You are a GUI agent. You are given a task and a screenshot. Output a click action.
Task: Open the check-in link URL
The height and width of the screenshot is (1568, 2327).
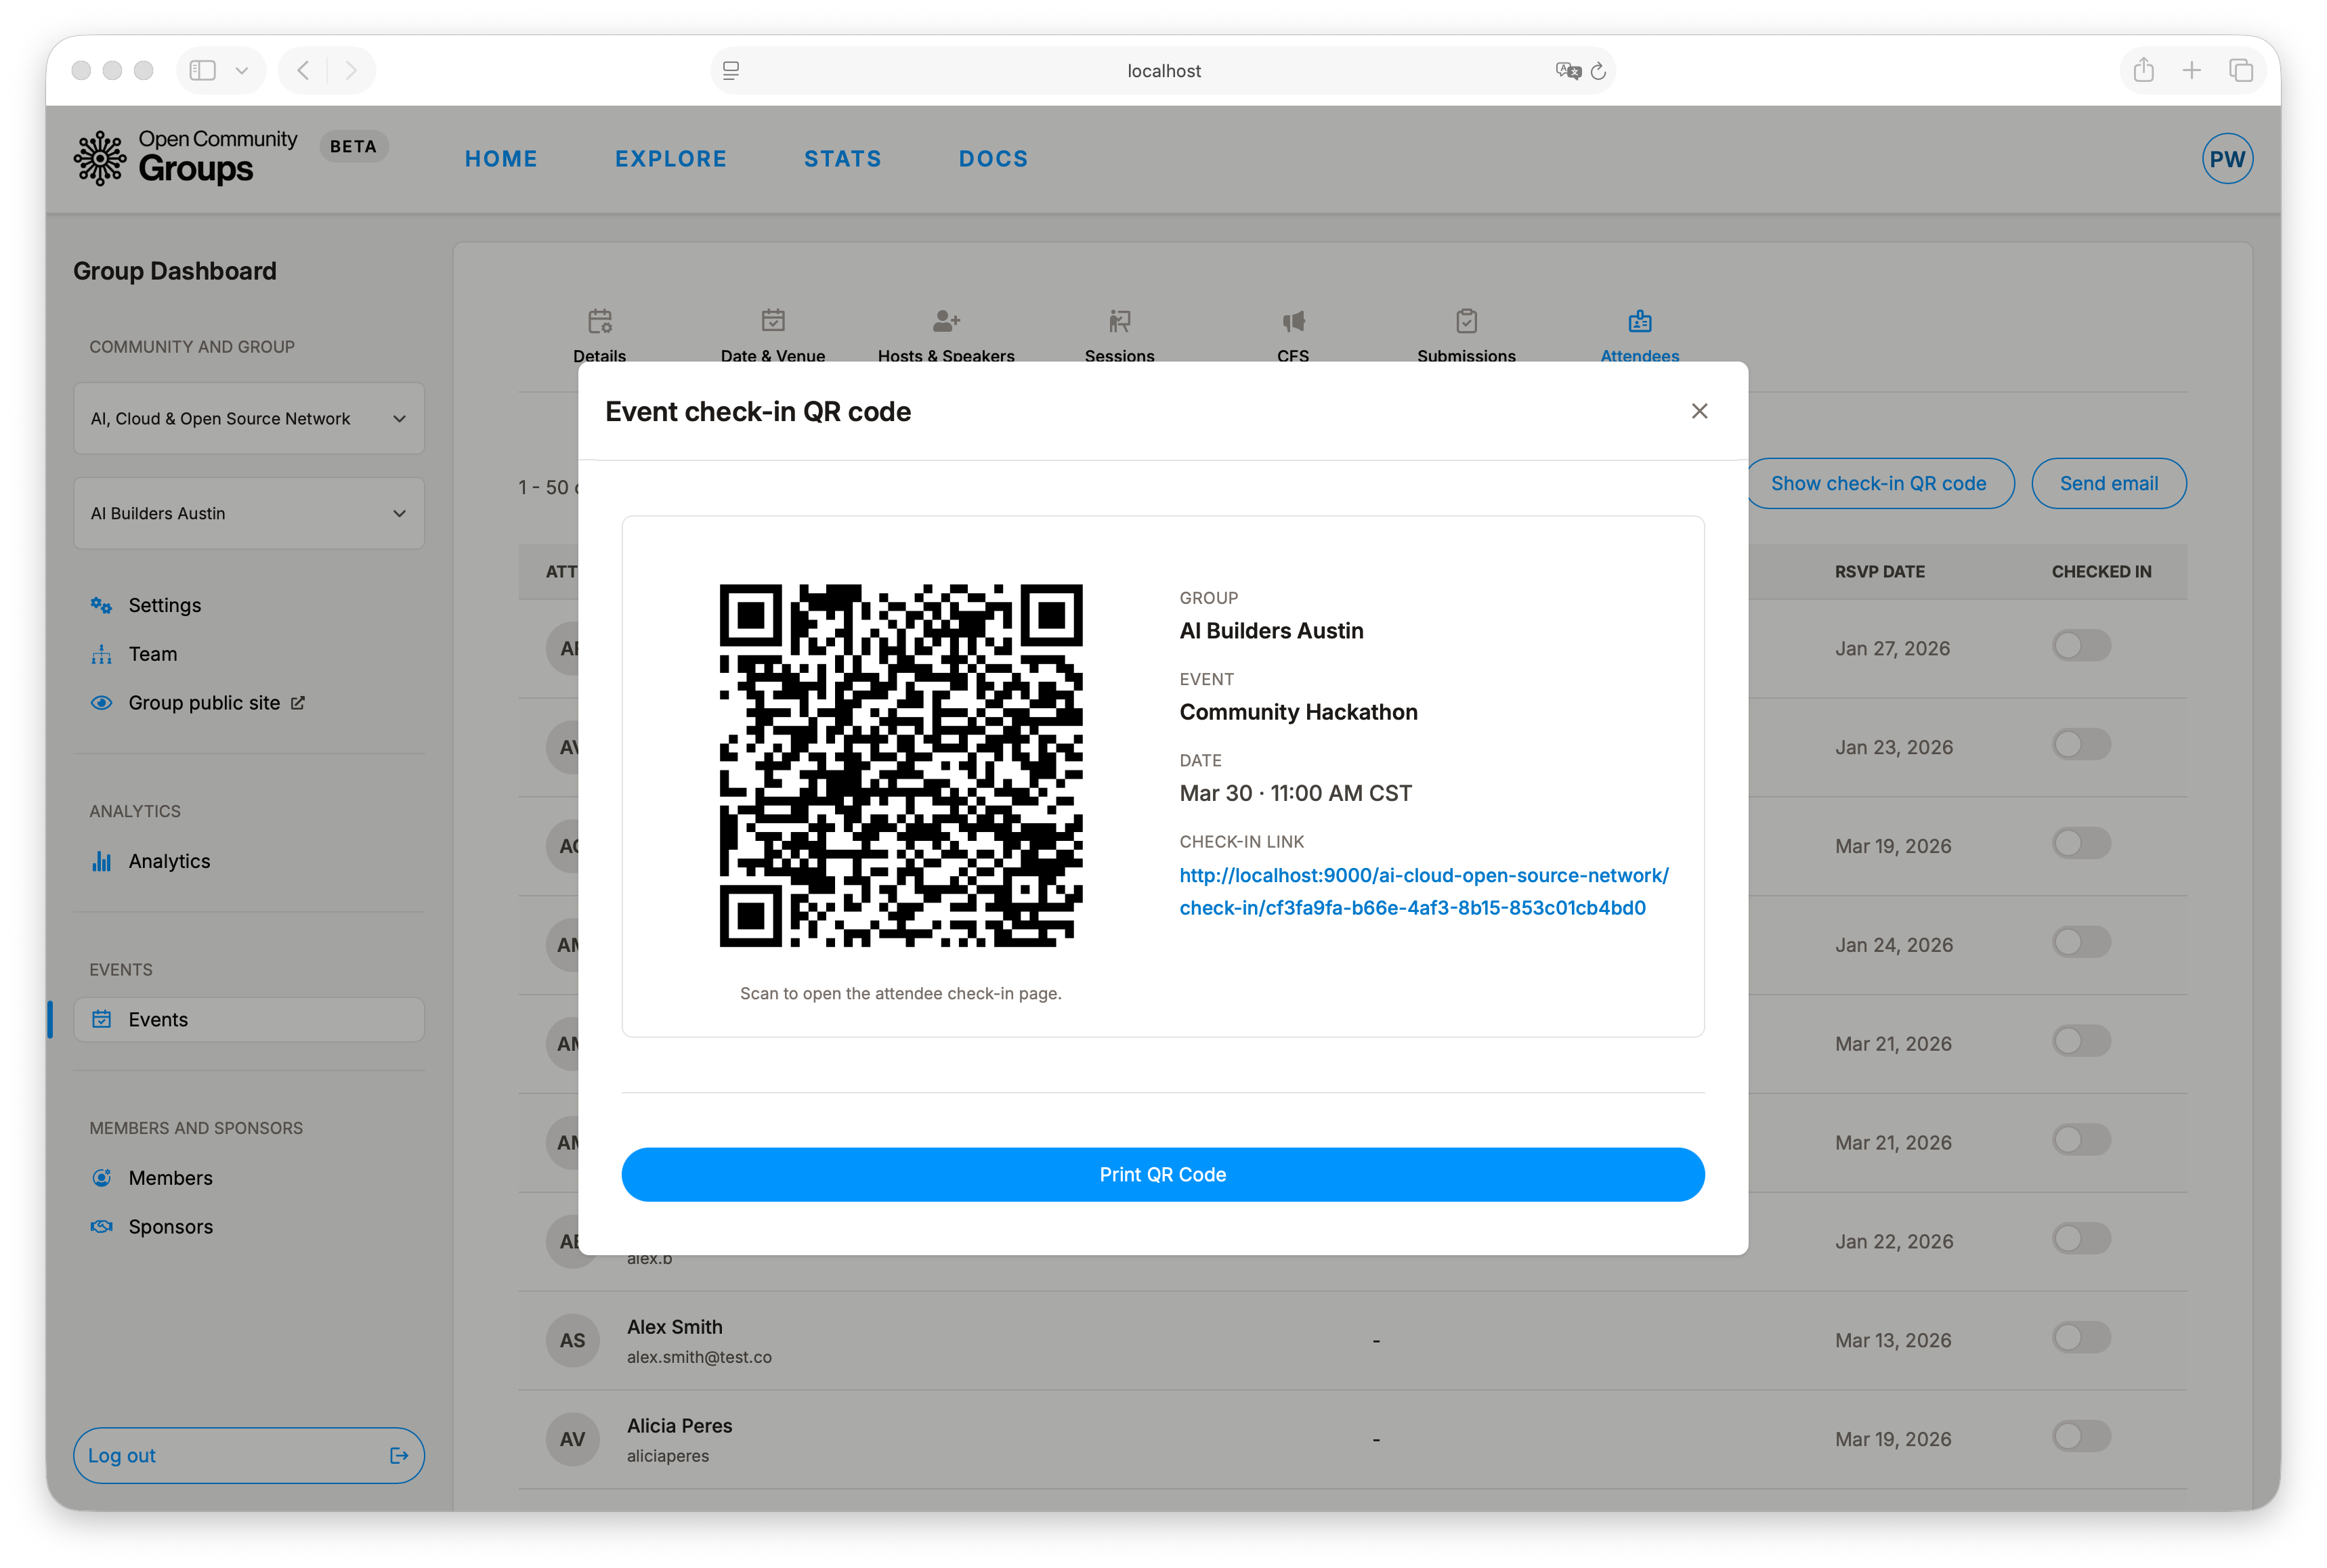1424,891
